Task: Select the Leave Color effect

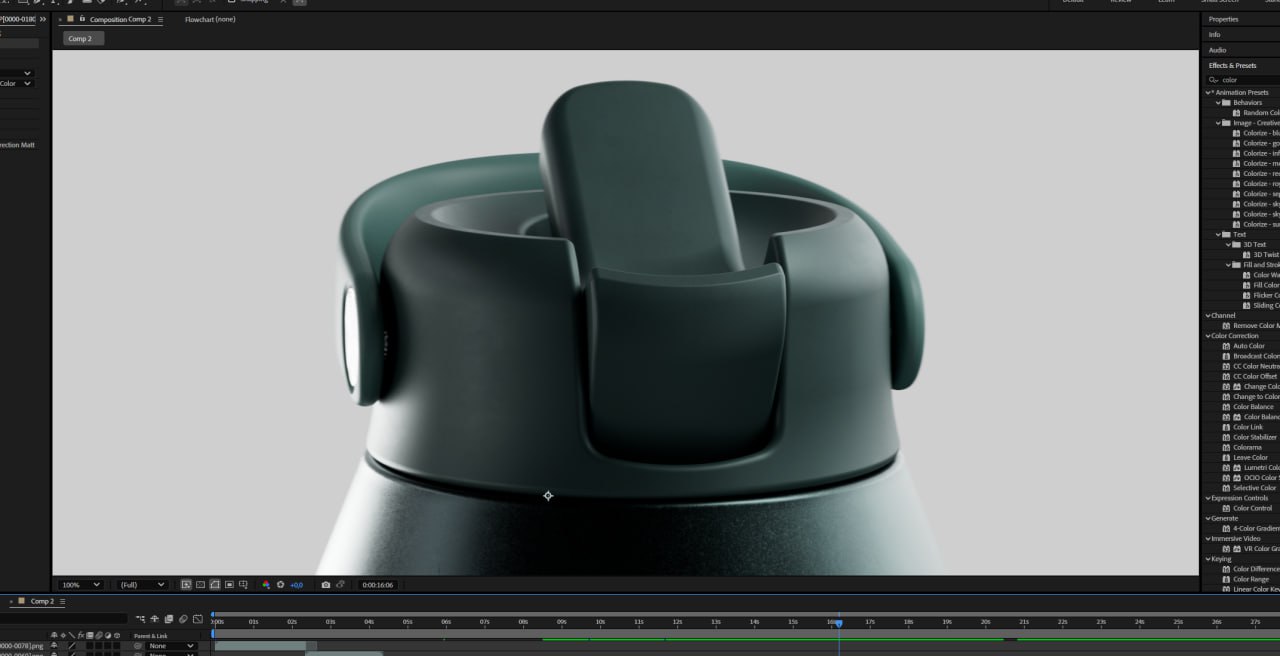Action: (1250, 457)
